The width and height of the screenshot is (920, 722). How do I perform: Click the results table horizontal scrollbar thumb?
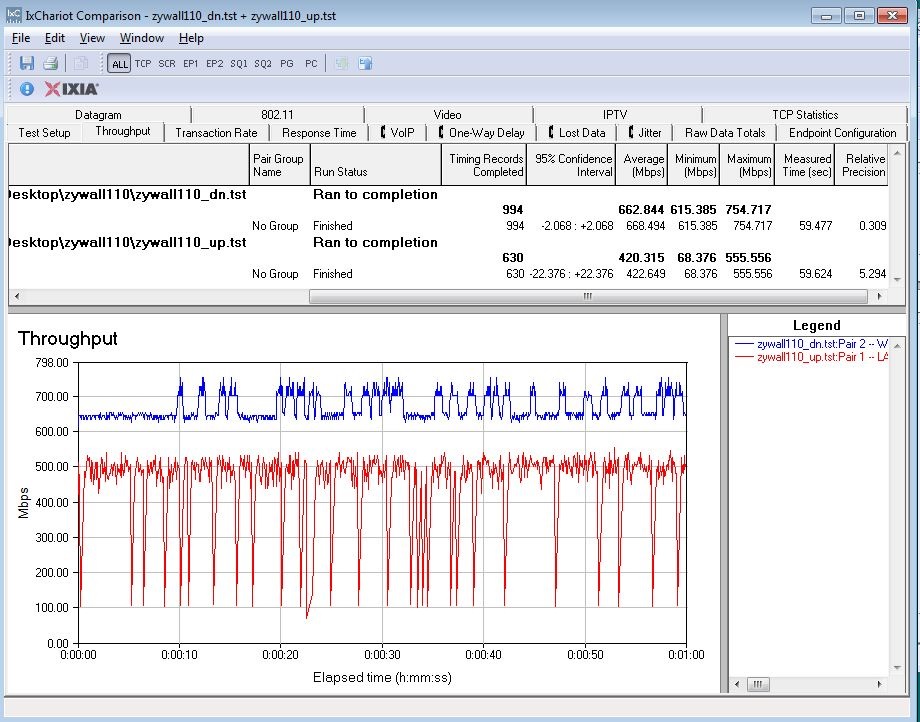point(588,297)
